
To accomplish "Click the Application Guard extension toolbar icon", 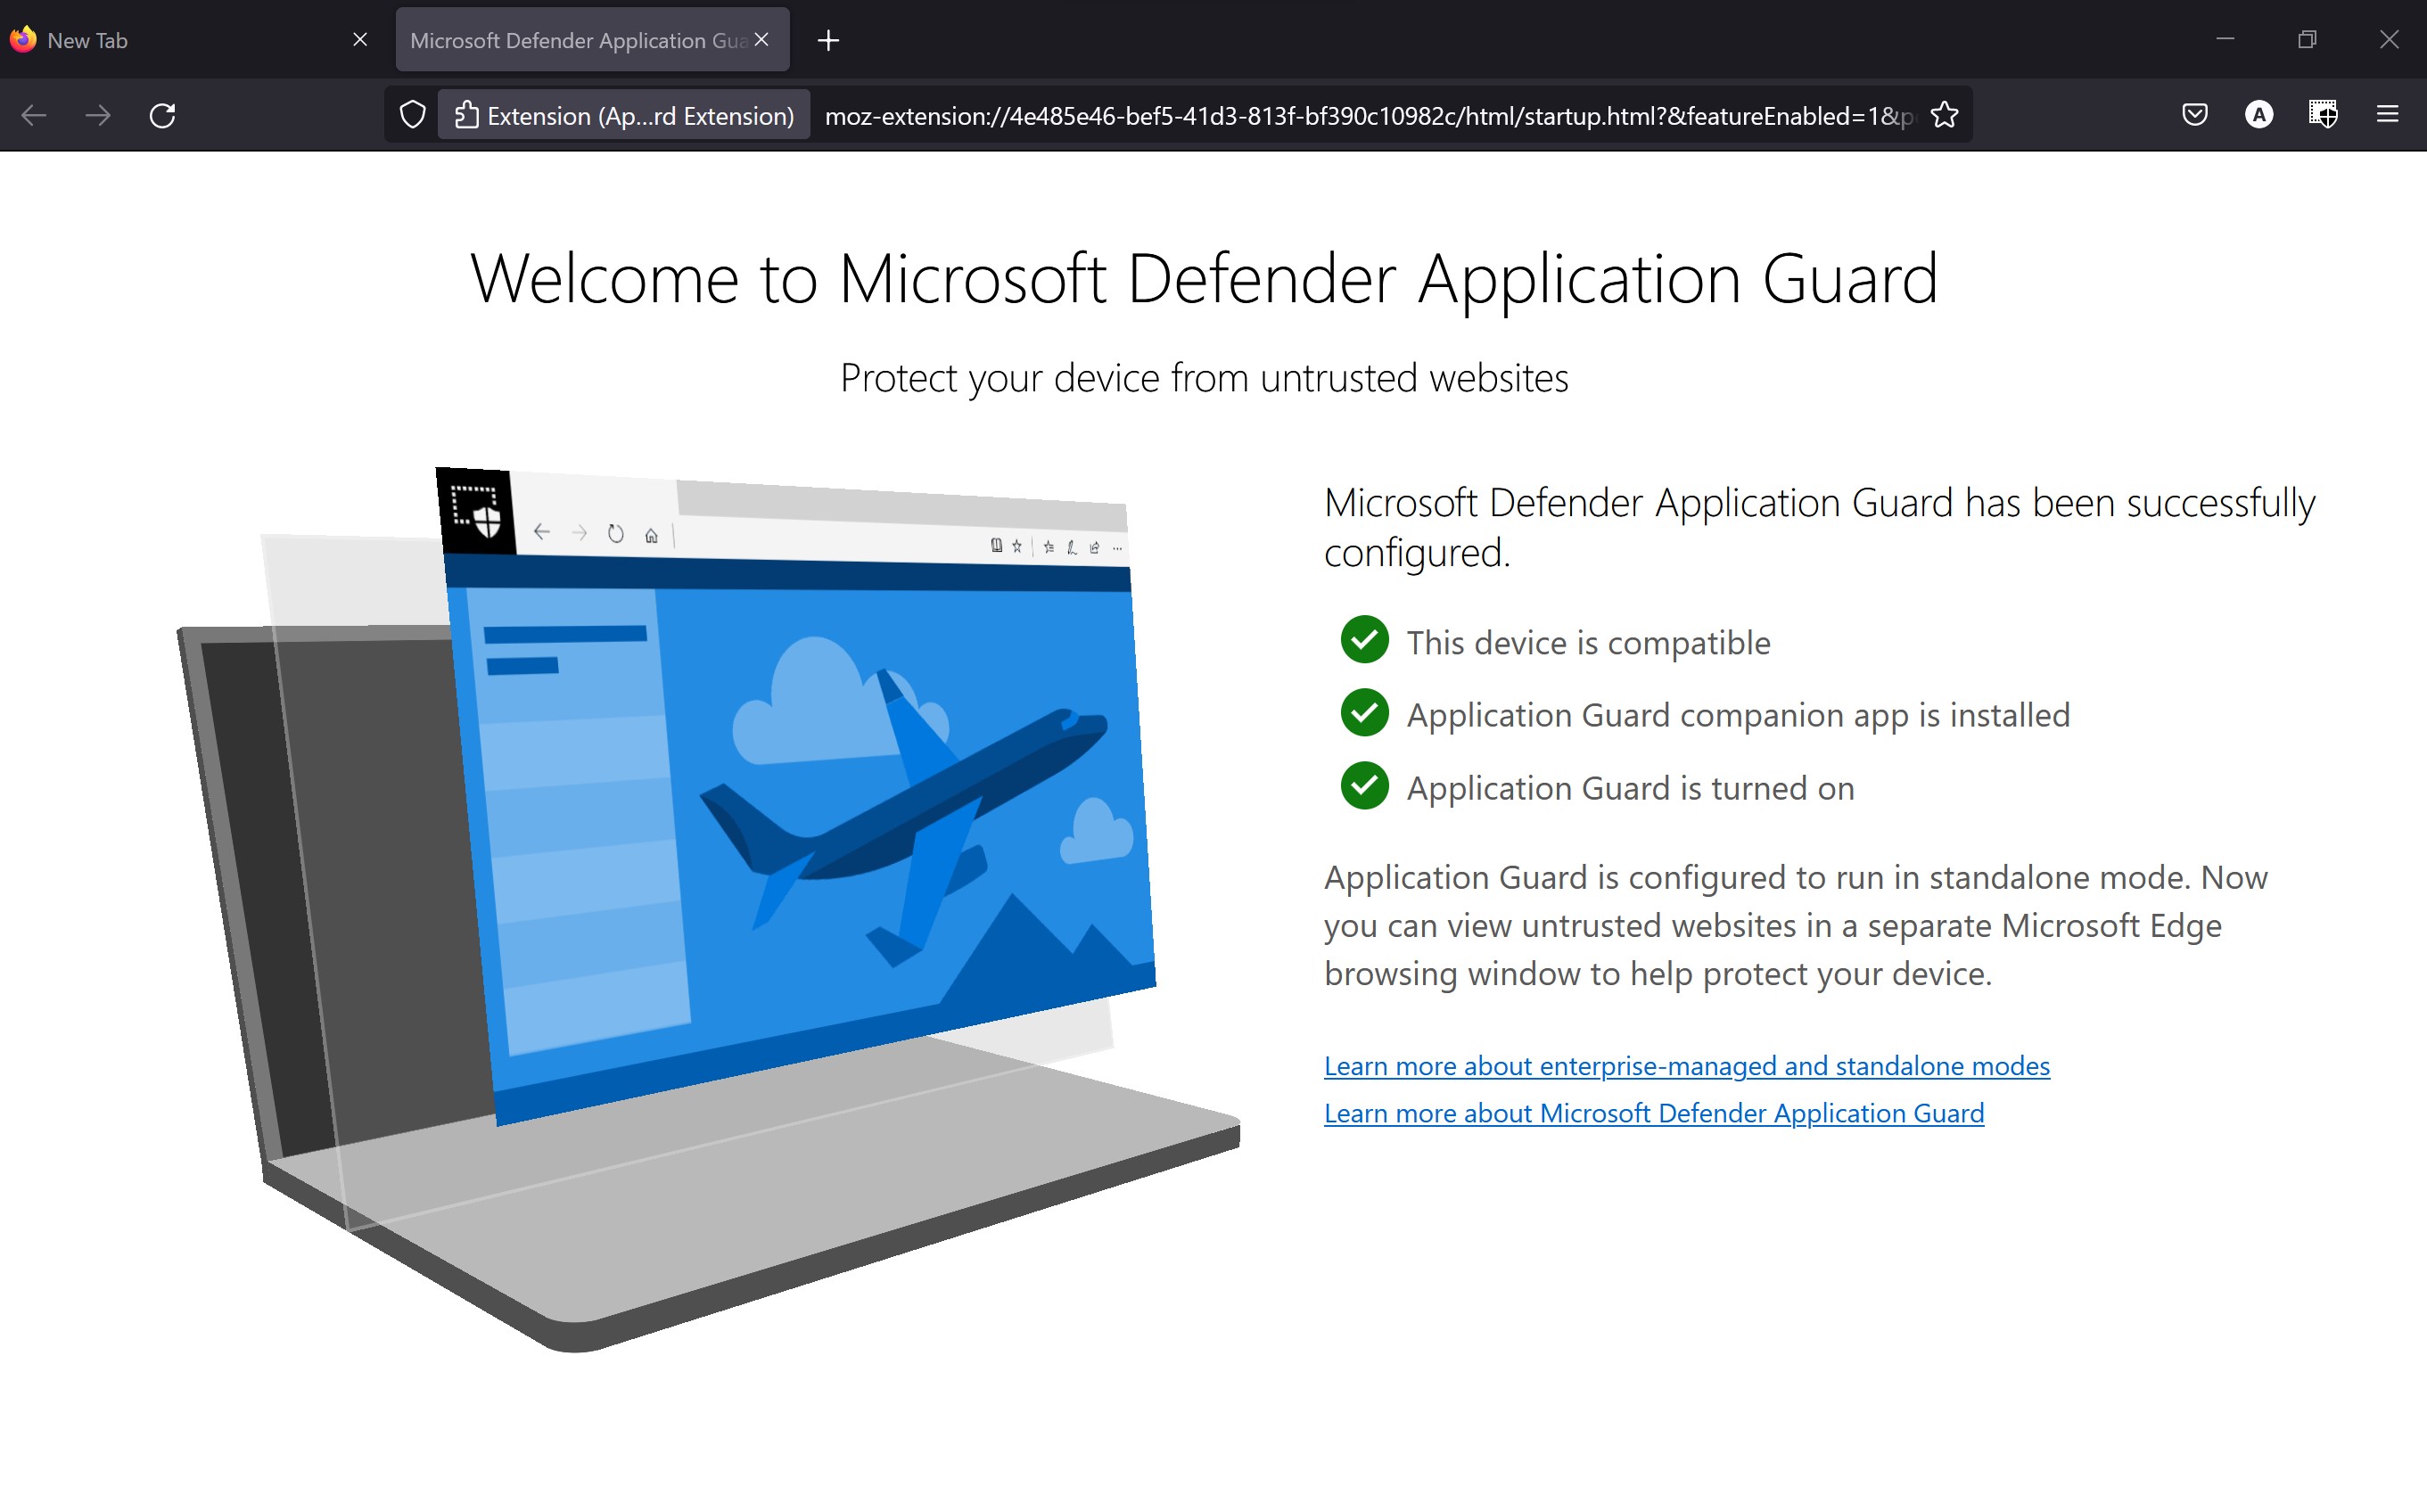I will click(2323, 115).
